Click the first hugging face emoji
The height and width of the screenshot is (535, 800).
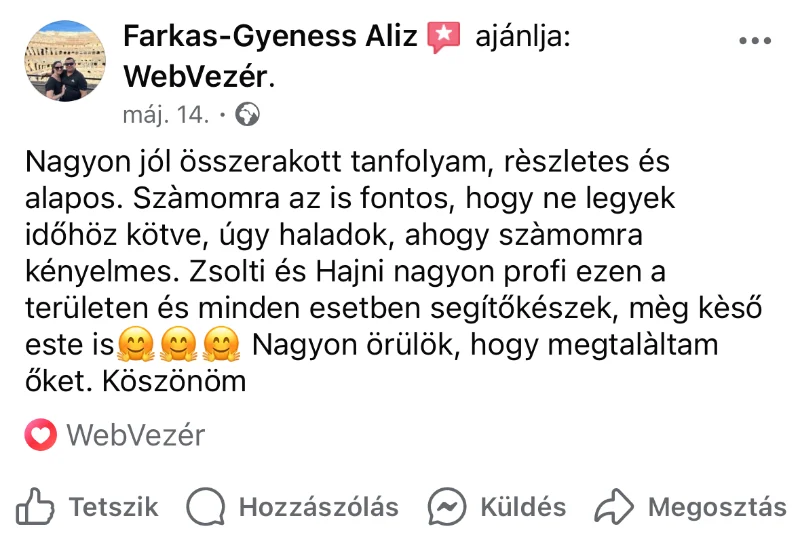(135, 344)
